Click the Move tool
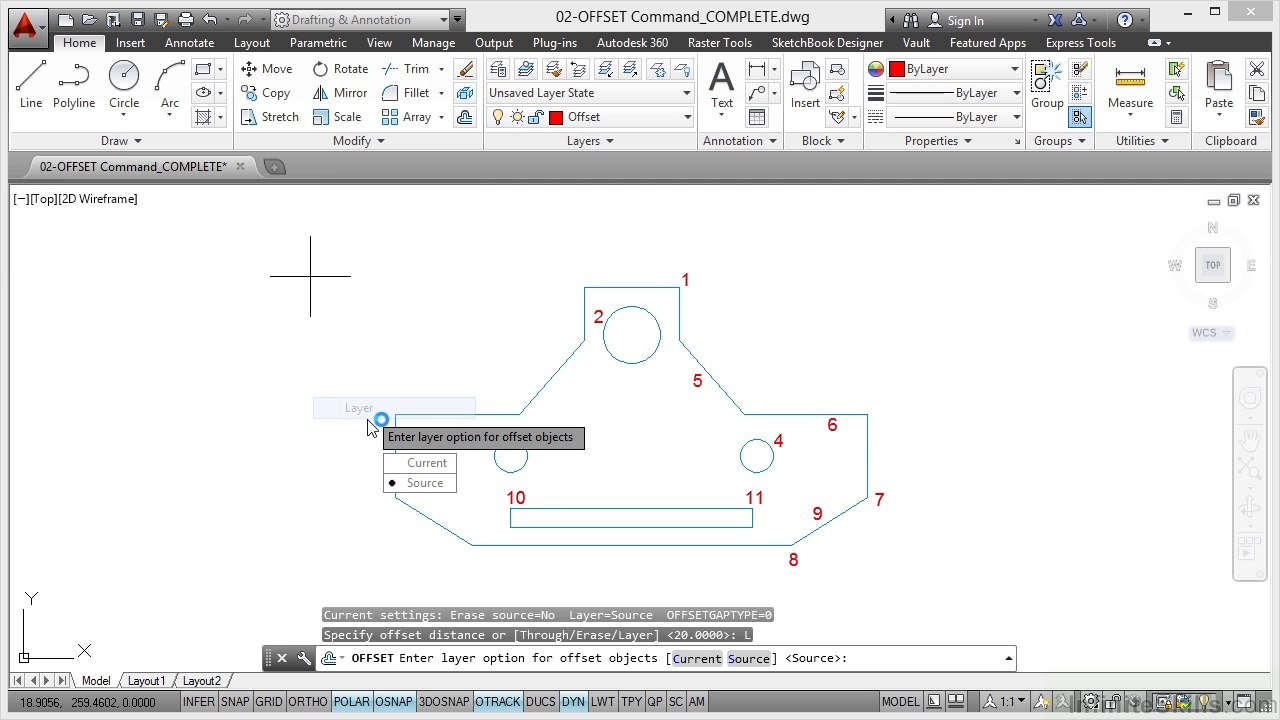The image size is (1280, 720). tap(267, 69)
